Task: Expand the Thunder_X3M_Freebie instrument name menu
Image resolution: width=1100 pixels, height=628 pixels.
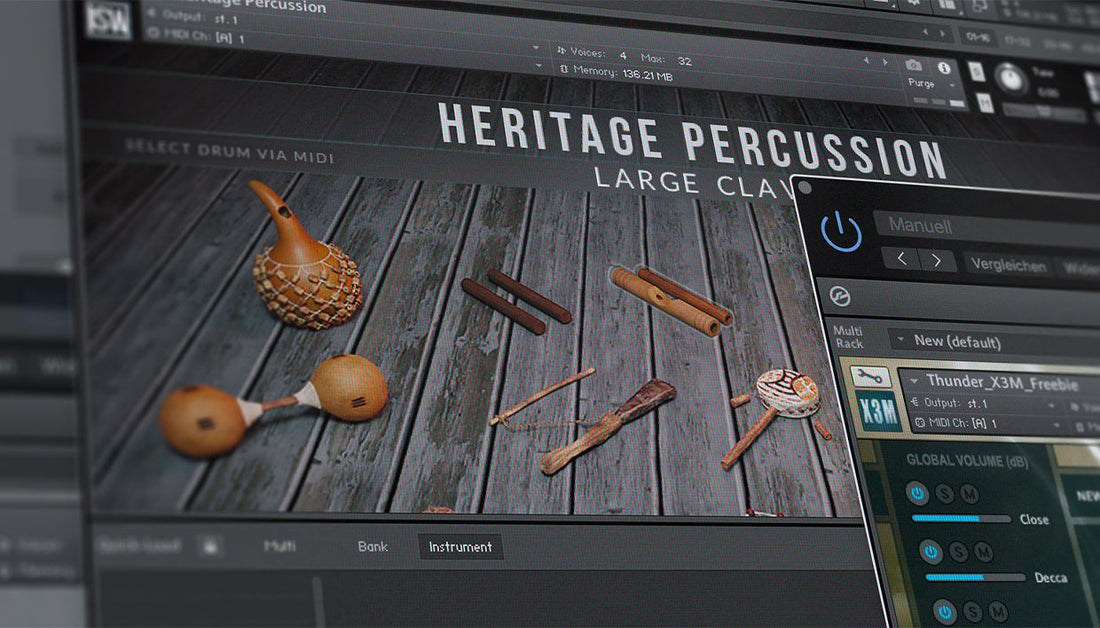Action: point(913,380)
